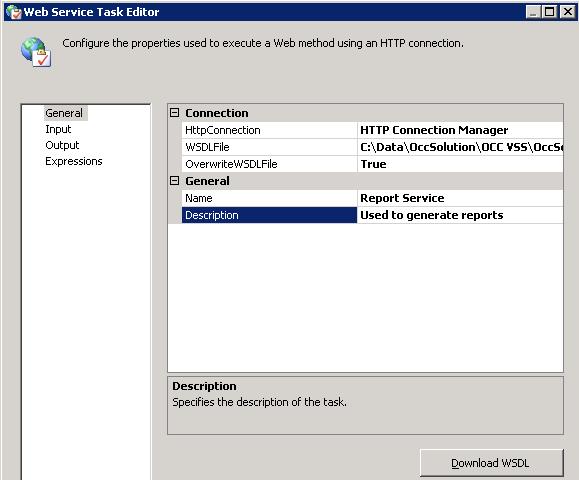Select the WSDLFile property name

269,147
